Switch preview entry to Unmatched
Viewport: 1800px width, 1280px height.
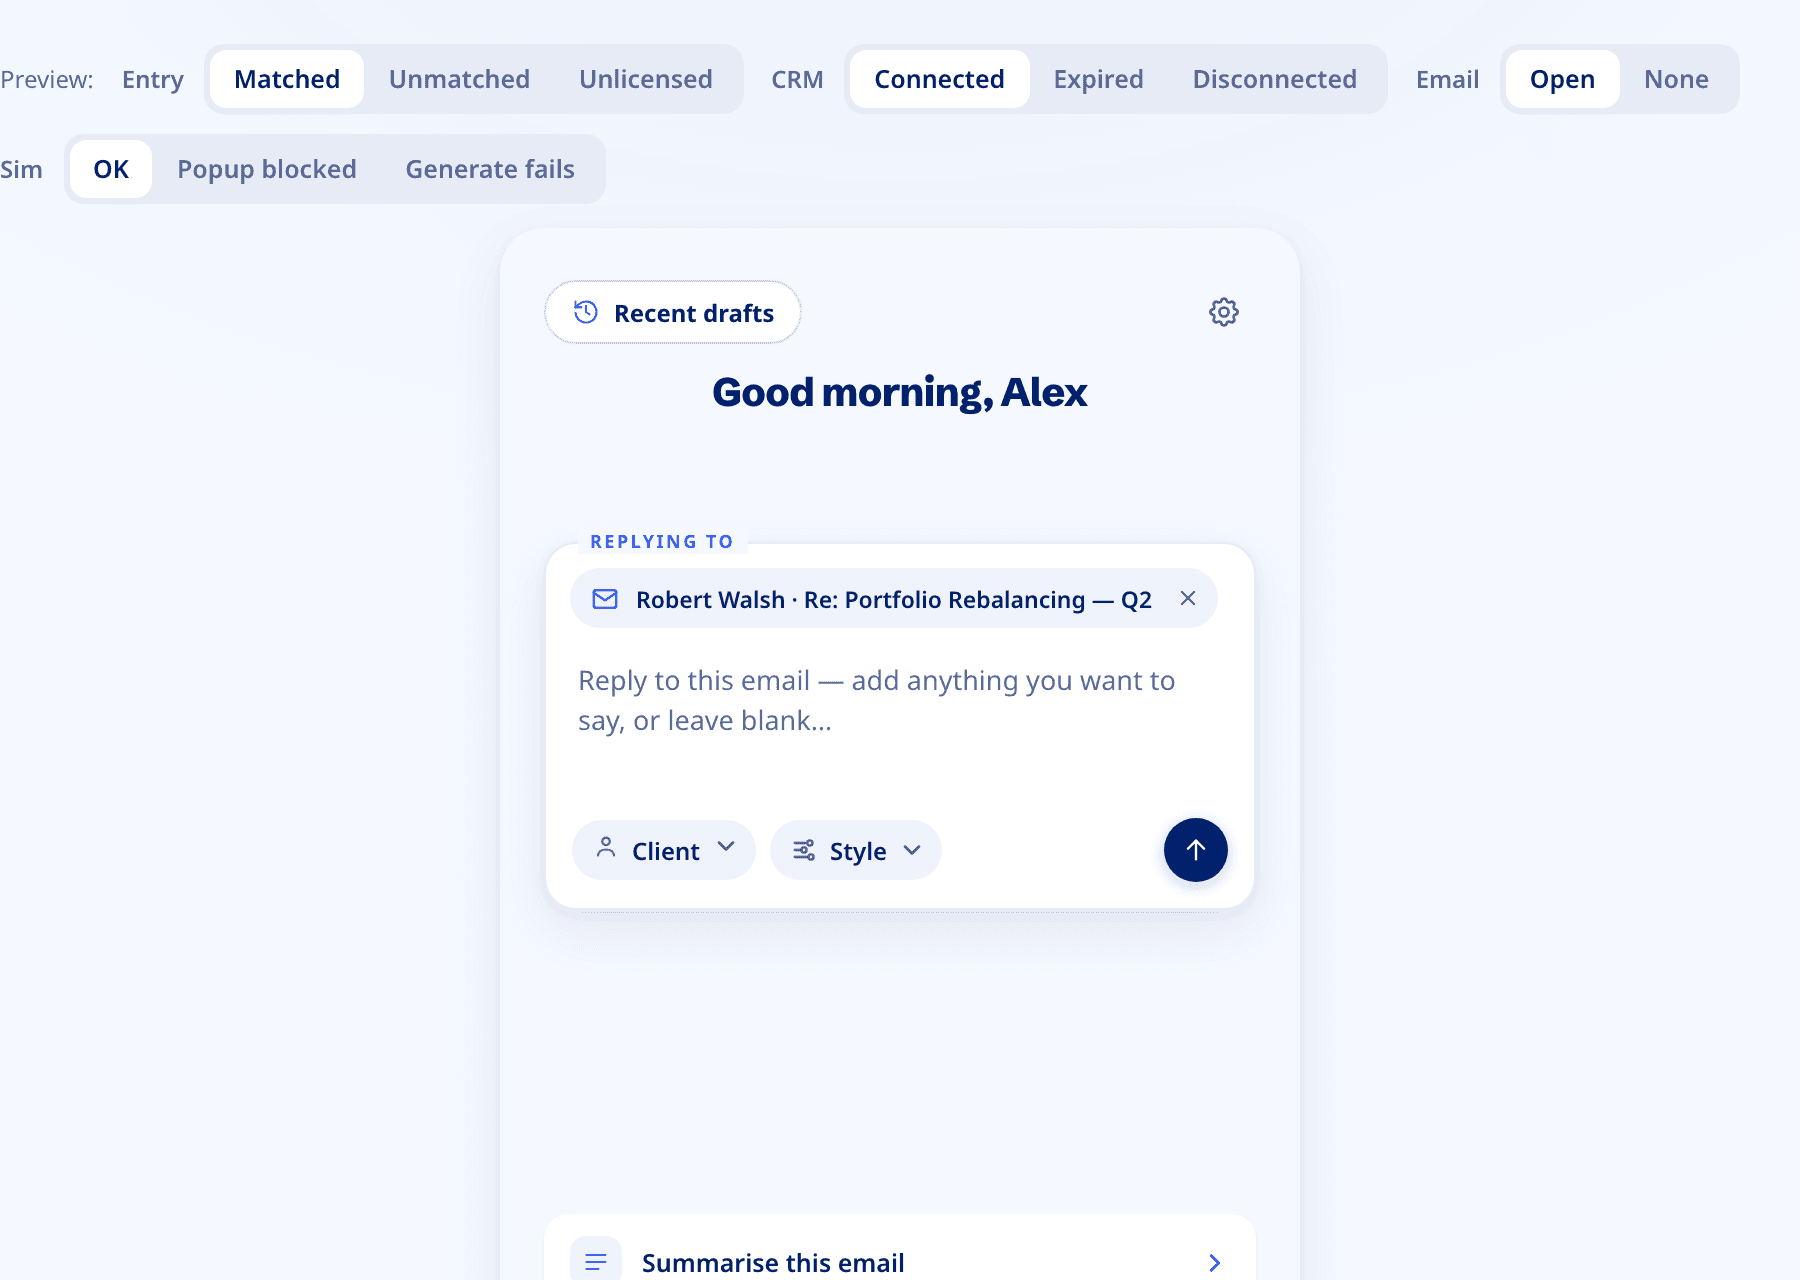click(x=459, y=79)
